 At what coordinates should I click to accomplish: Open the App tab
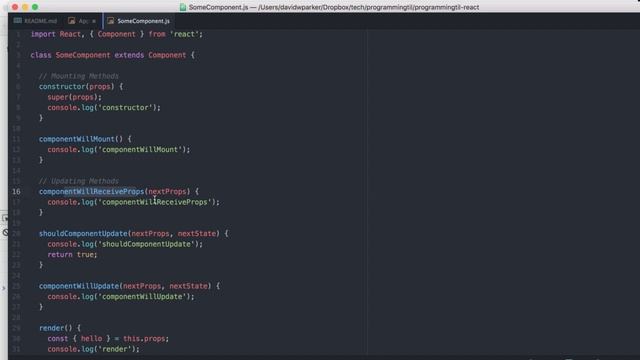tap(82, 21)
